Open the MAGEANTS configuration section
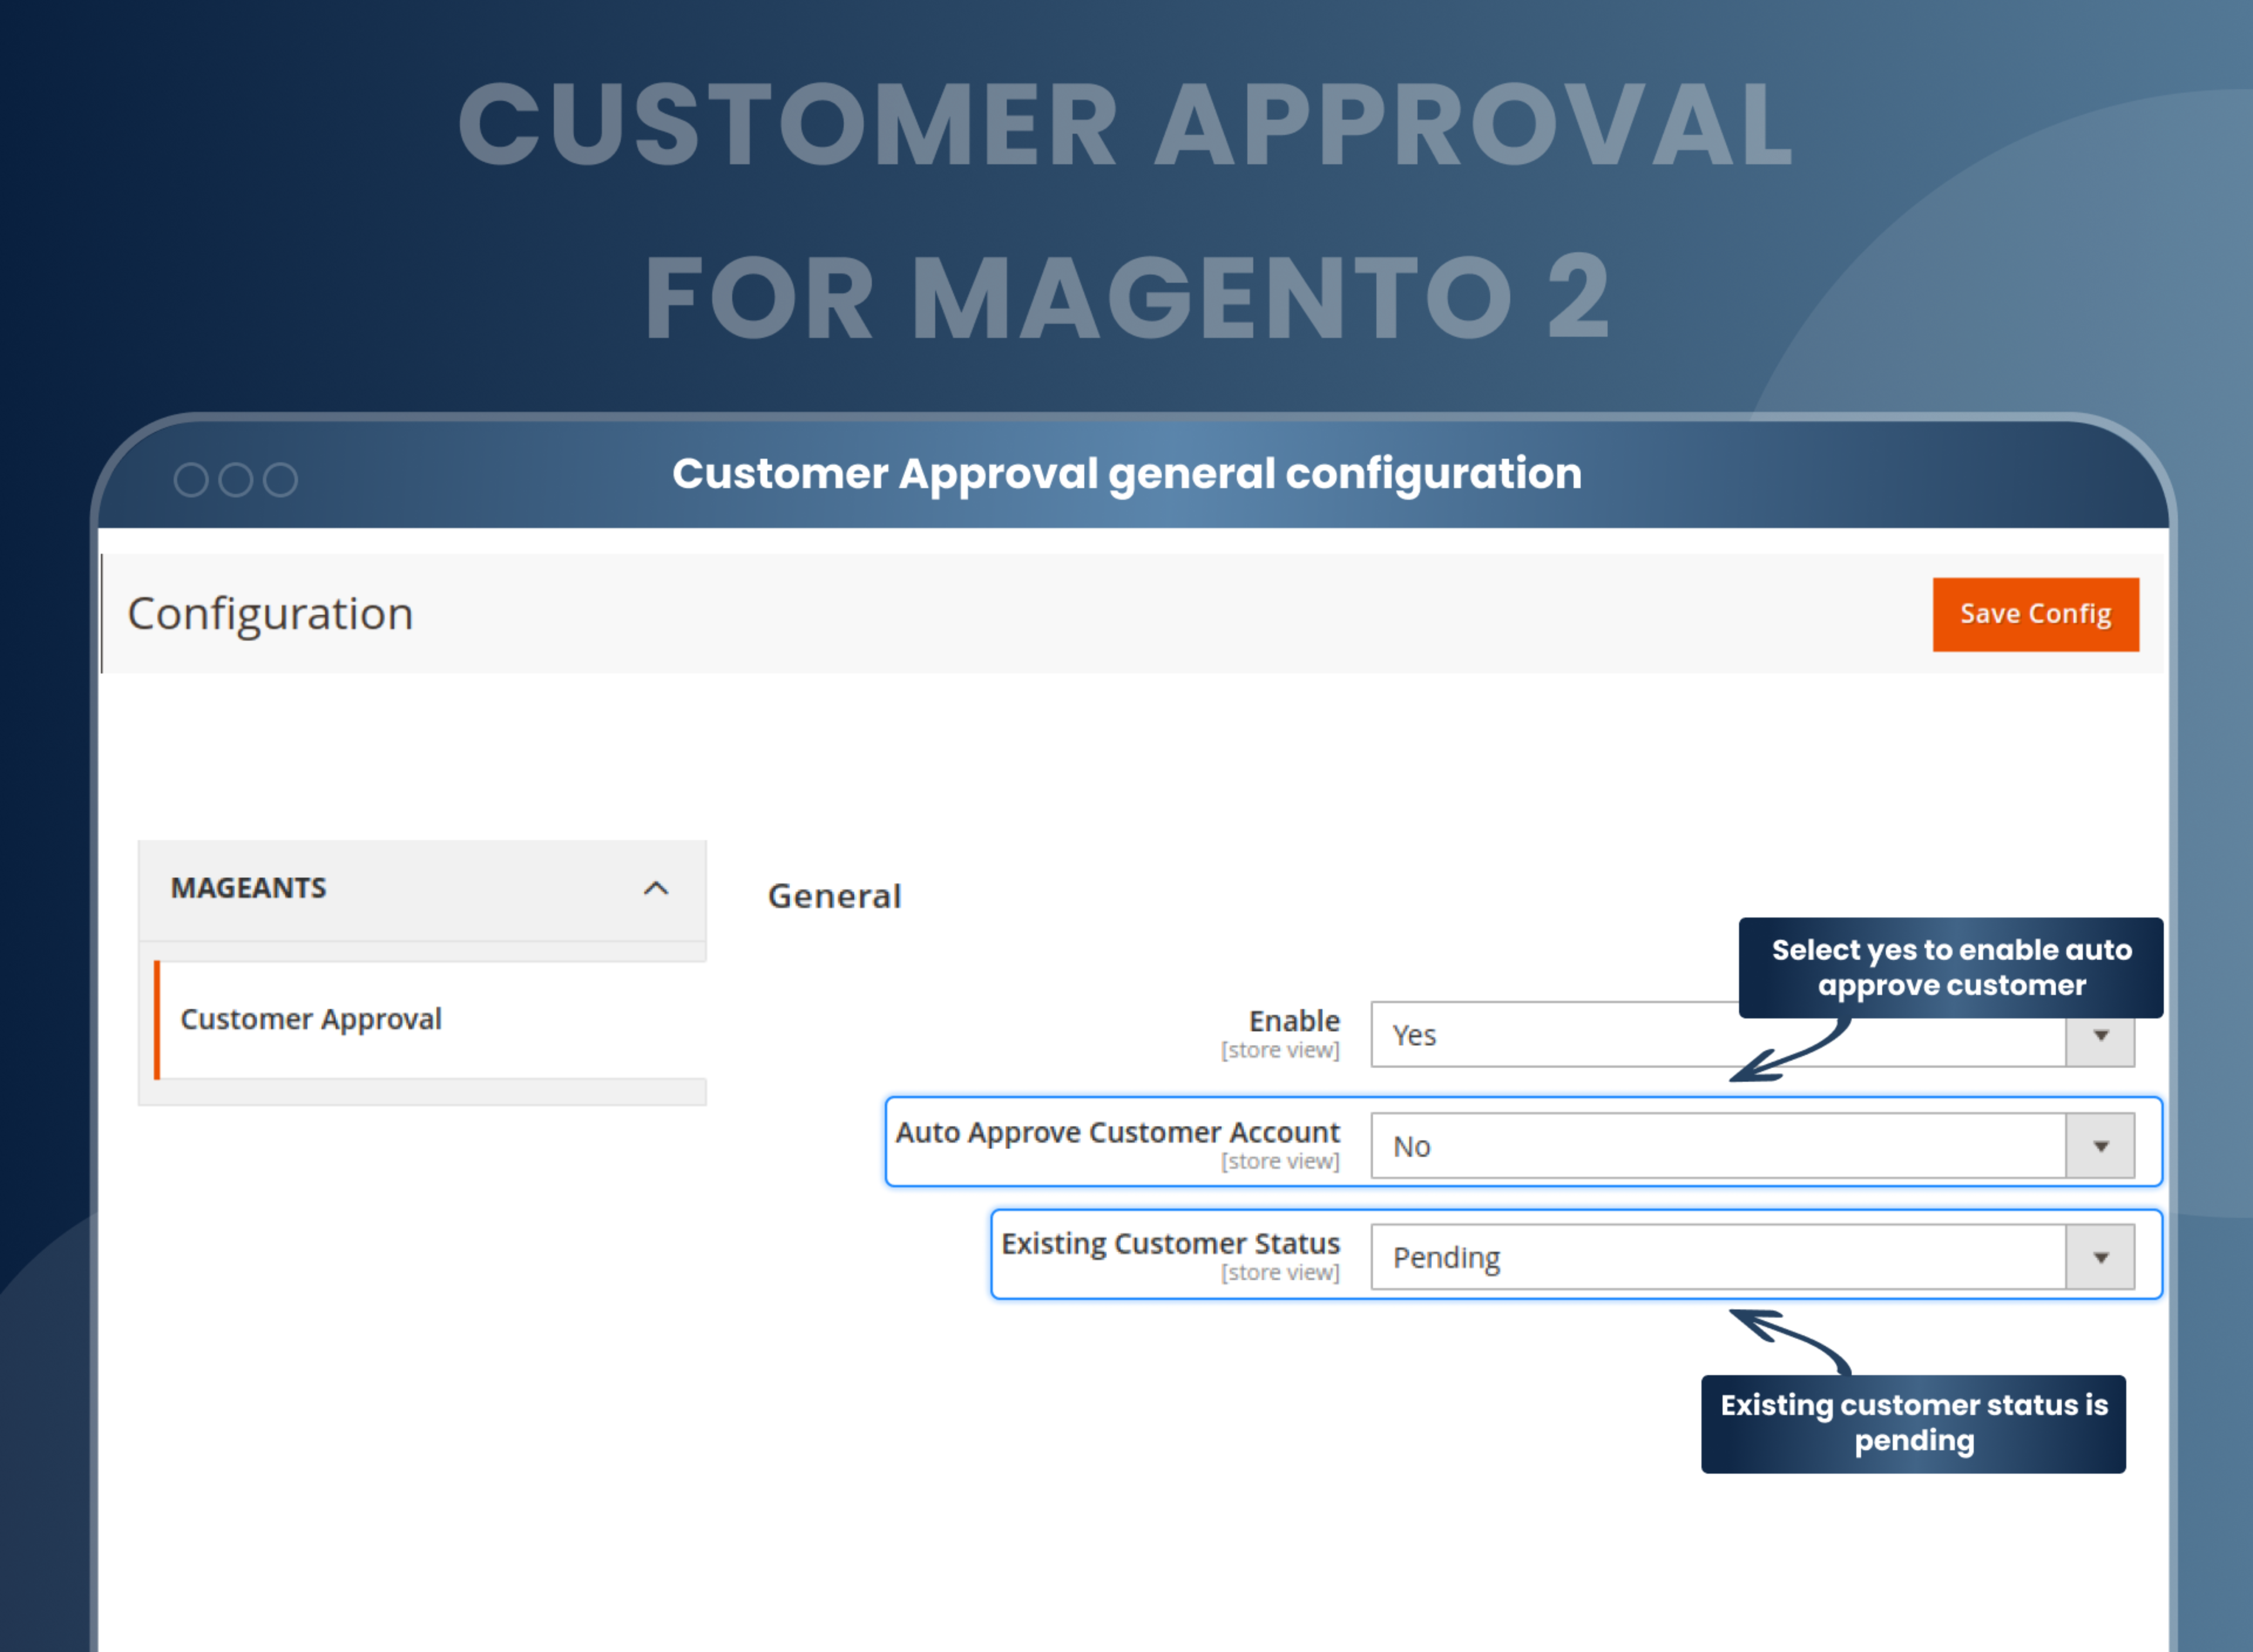 click(x=248, y=888)
